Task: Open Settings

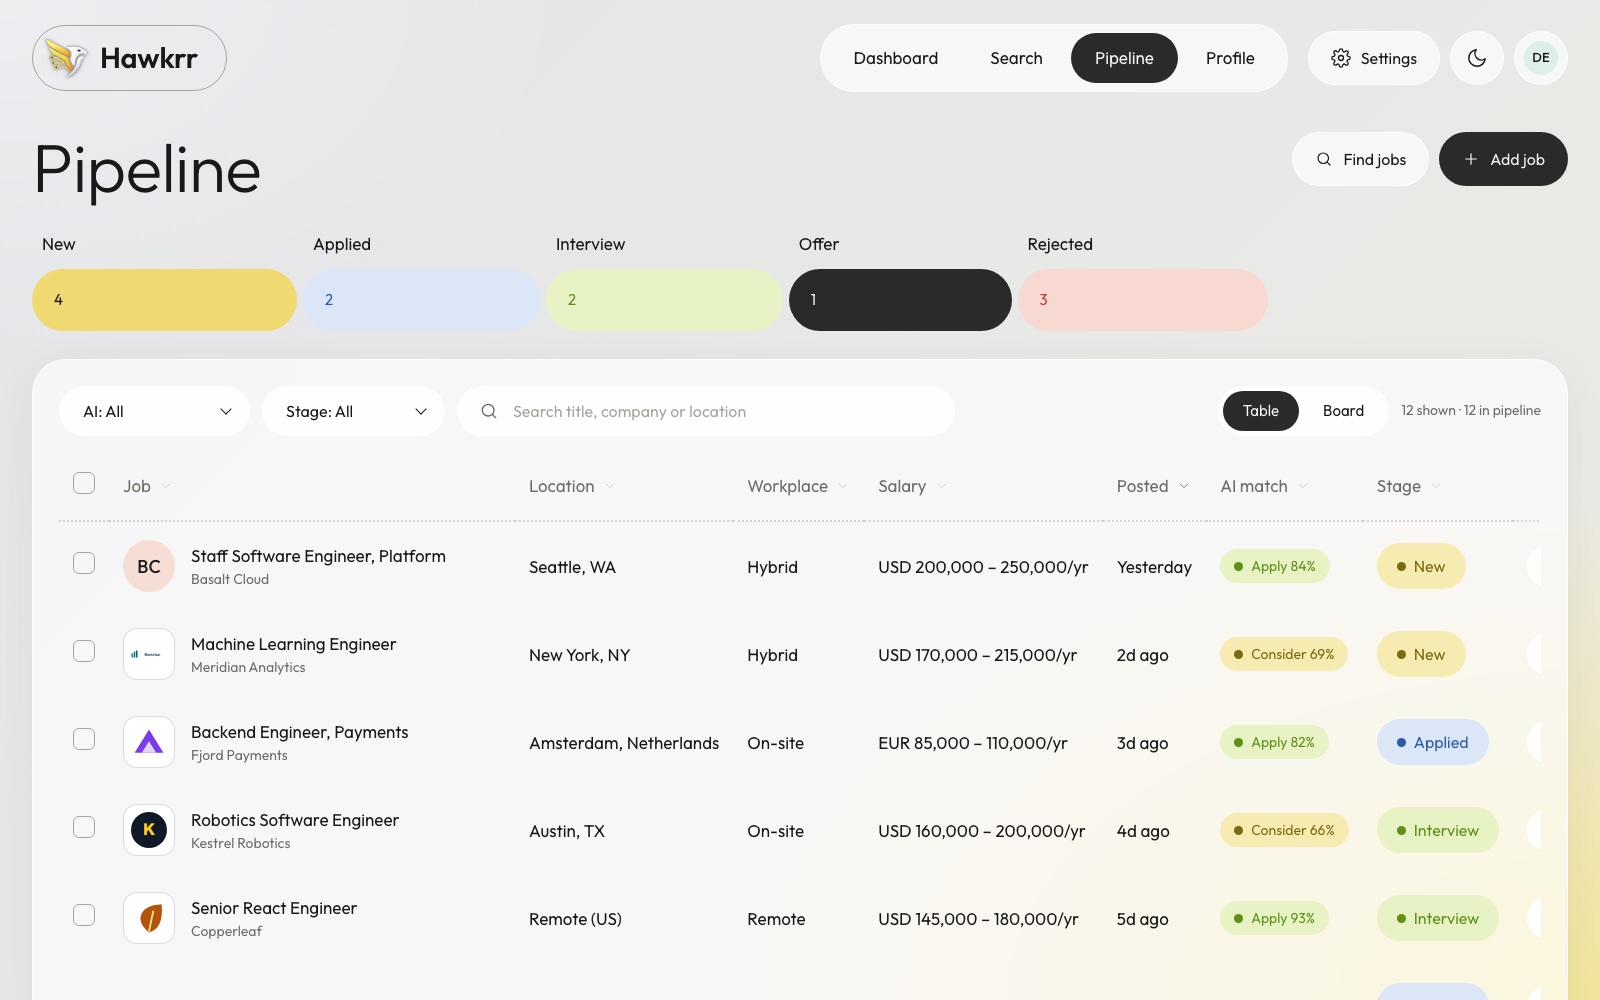Action: point(1374,58)
